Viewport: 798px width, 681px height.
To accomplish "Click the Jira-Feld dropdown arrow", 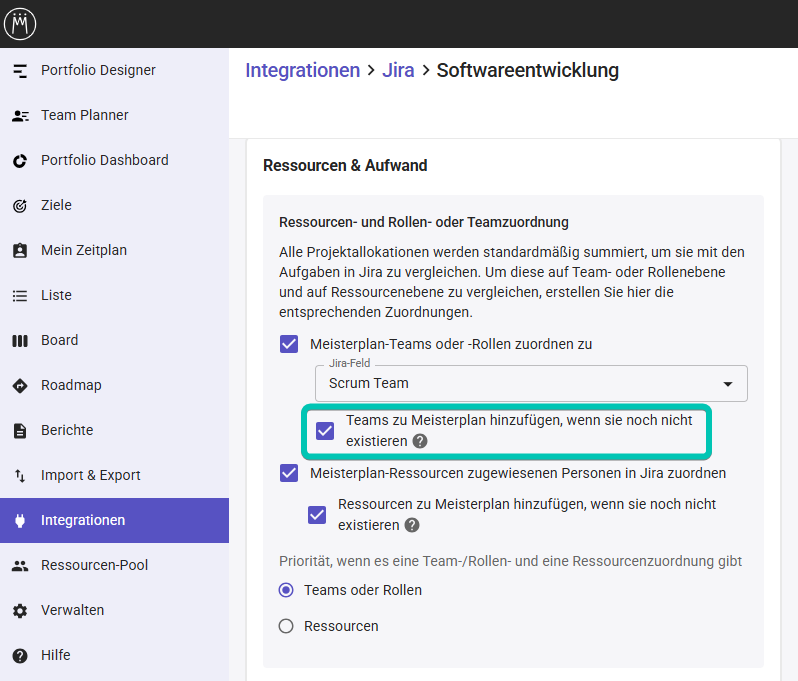I will (x=728, y=384).
